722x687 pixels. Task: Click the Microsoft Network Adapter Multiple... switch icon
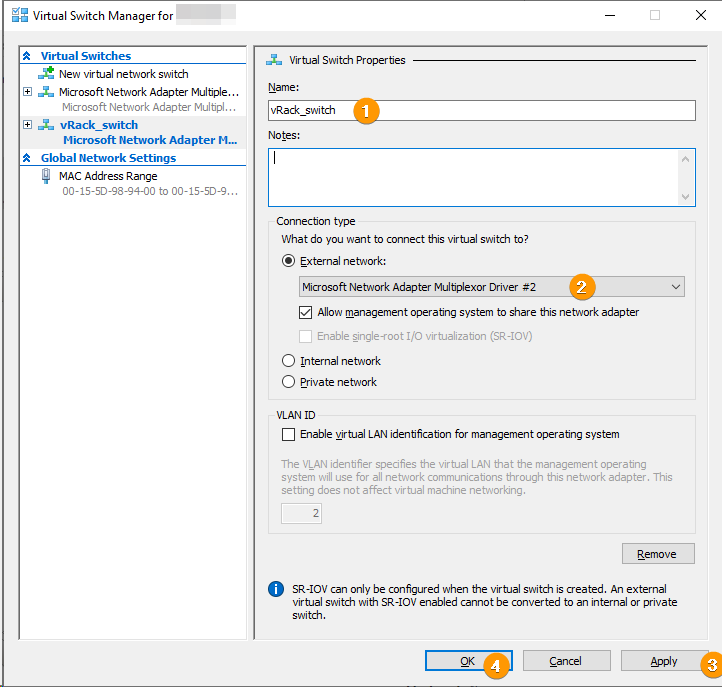[46, 92]
